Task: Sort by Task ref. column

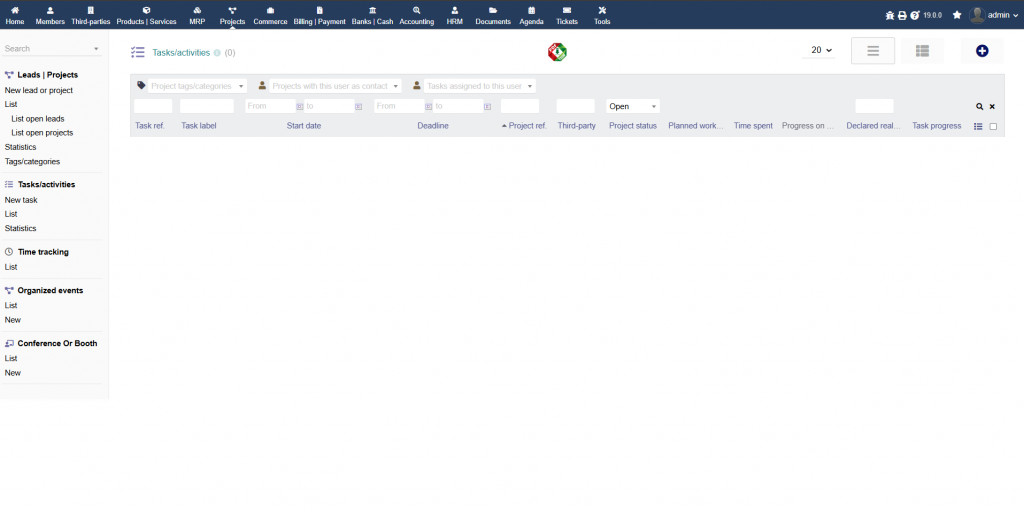Action: 150,126
